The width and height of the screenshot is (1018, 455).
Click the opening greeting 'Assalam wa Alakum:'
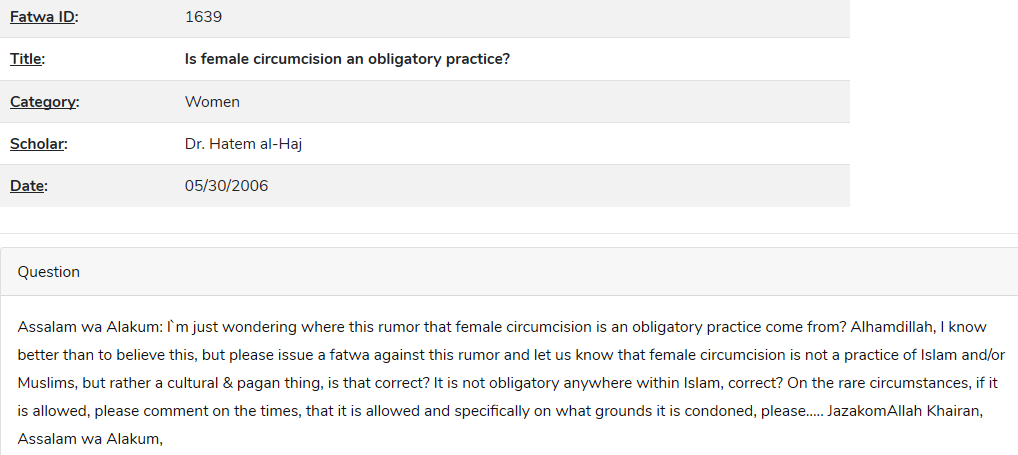coord(90,327)
